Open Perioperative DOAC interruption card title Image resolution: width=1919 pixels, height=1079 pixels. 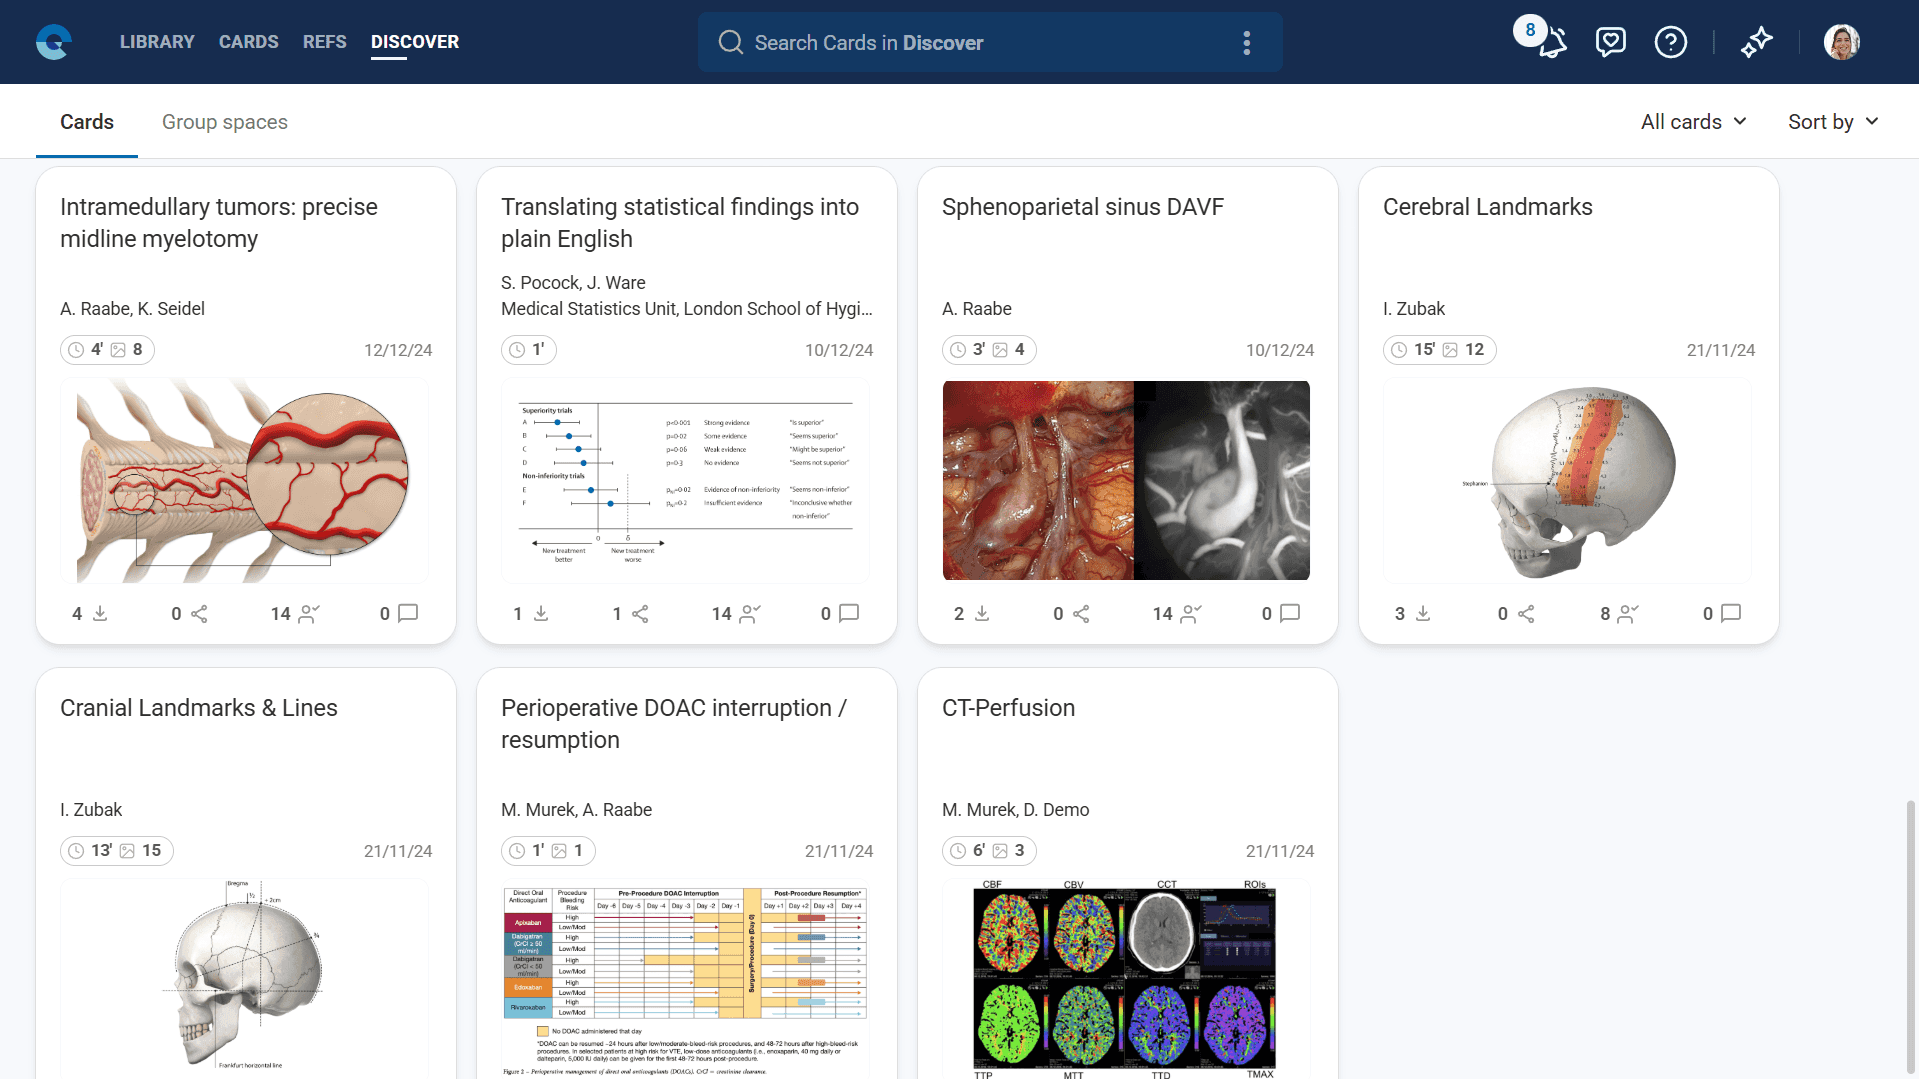tap(673, 723)
